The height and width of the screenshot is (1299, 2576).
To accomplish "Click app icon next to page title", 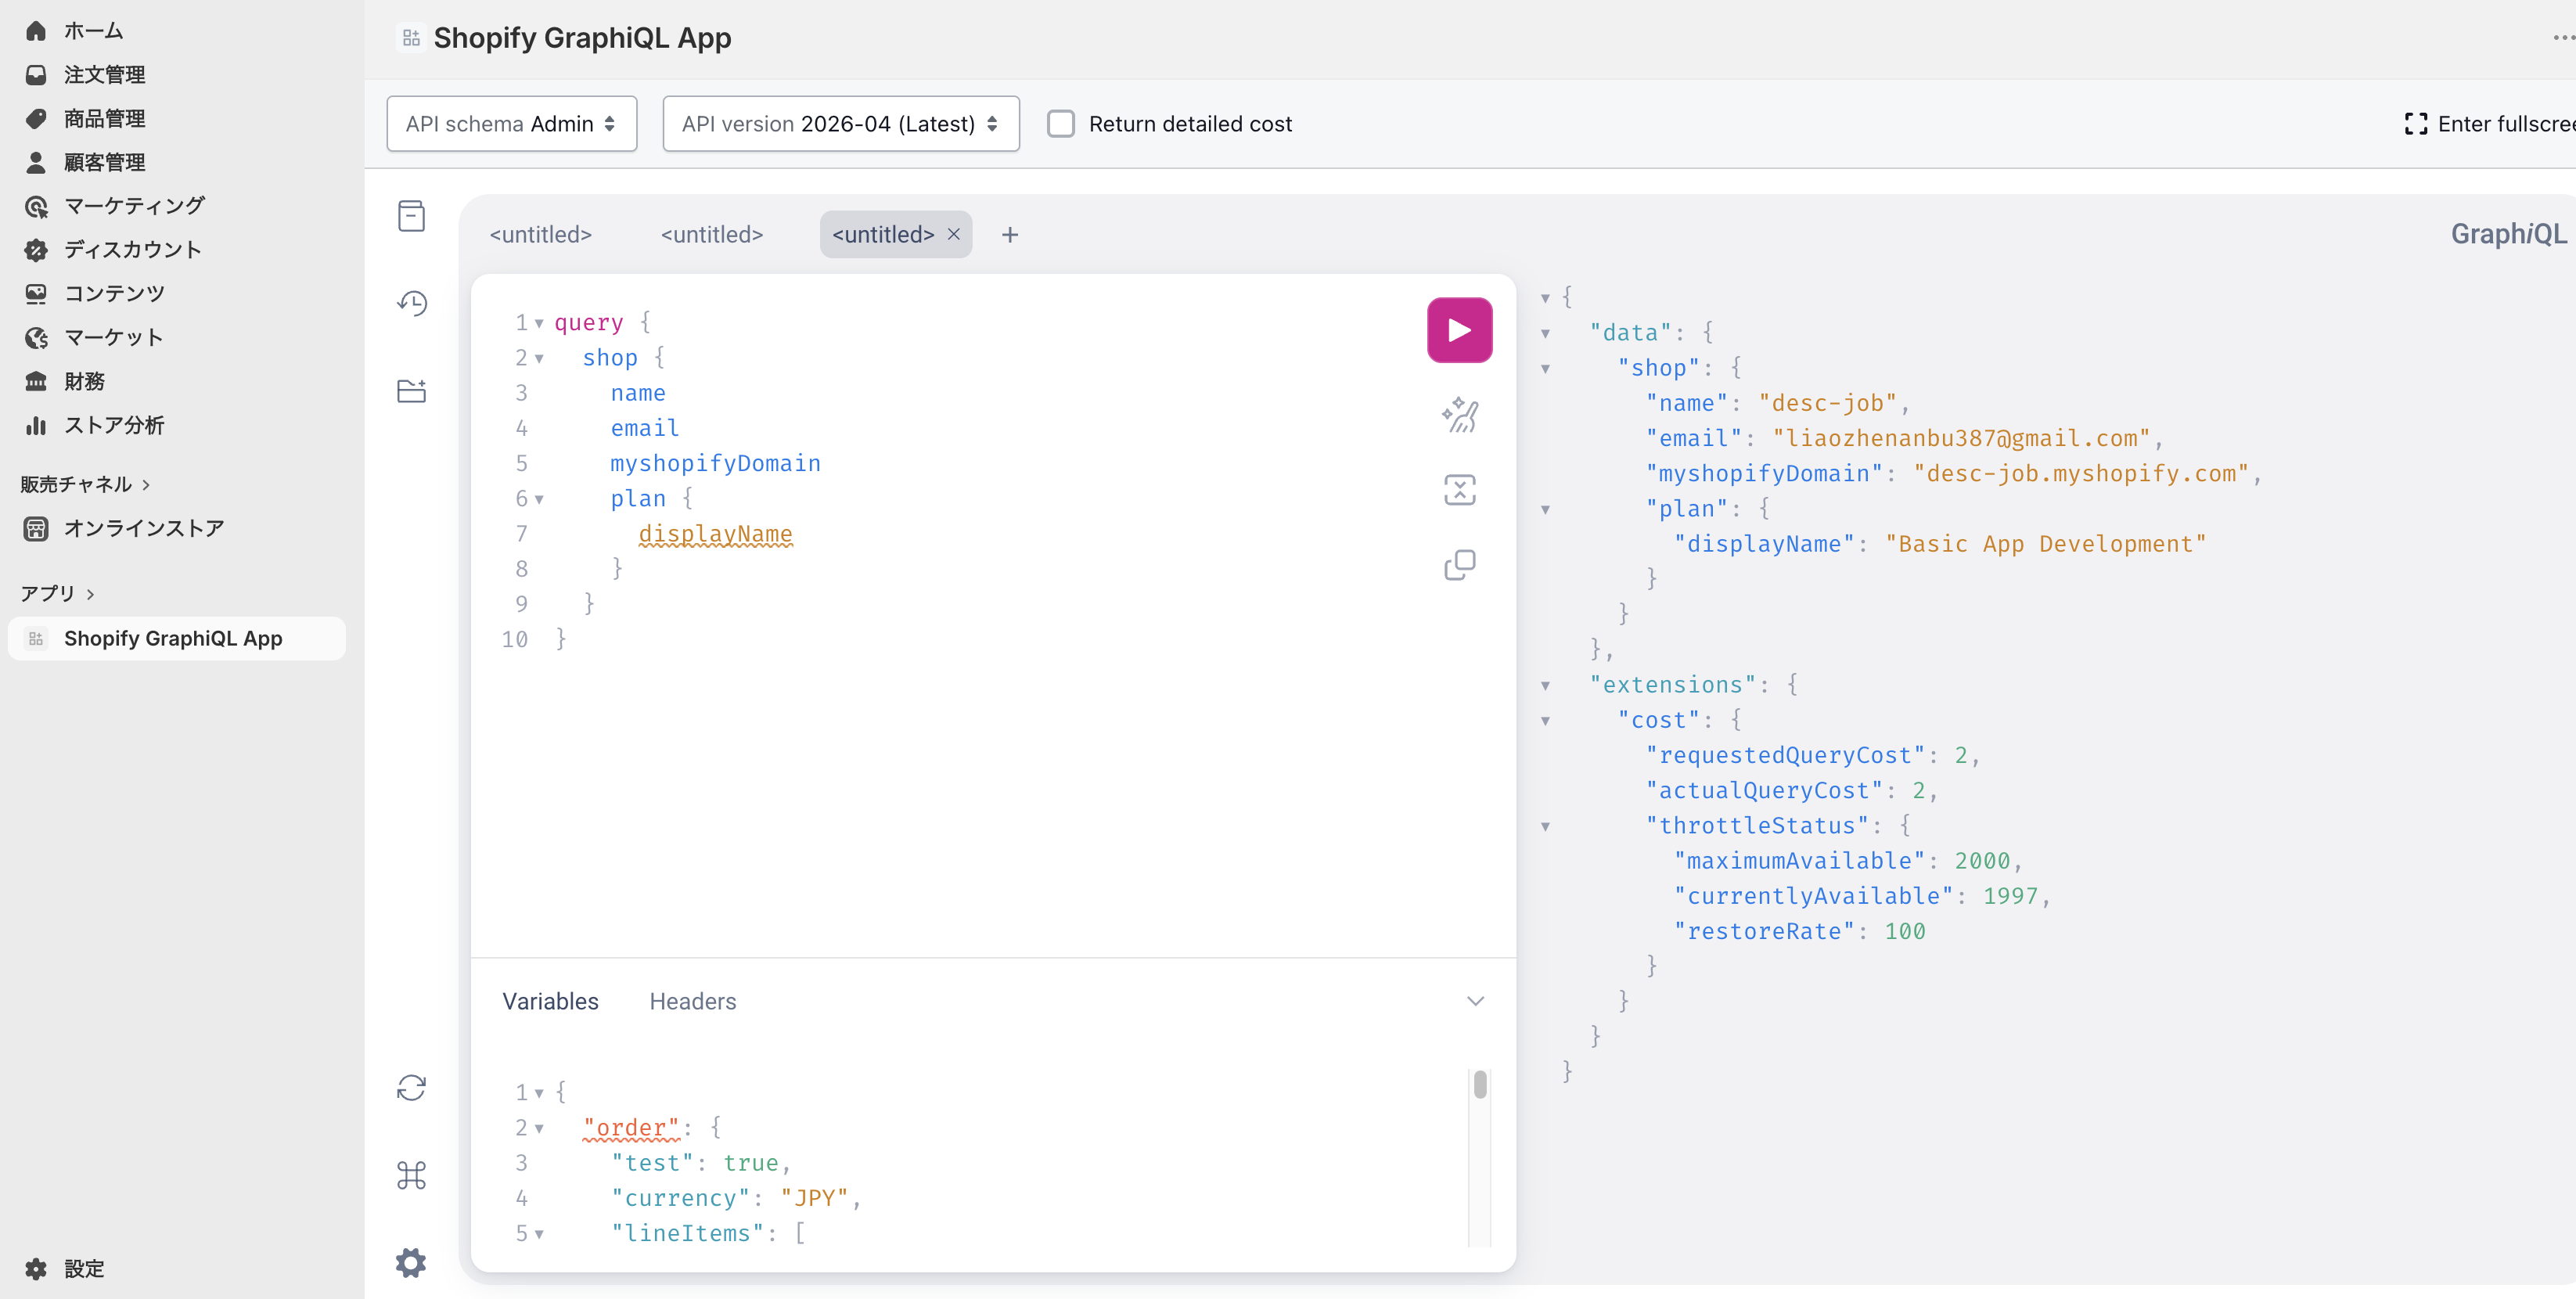I will click(411, 38).
